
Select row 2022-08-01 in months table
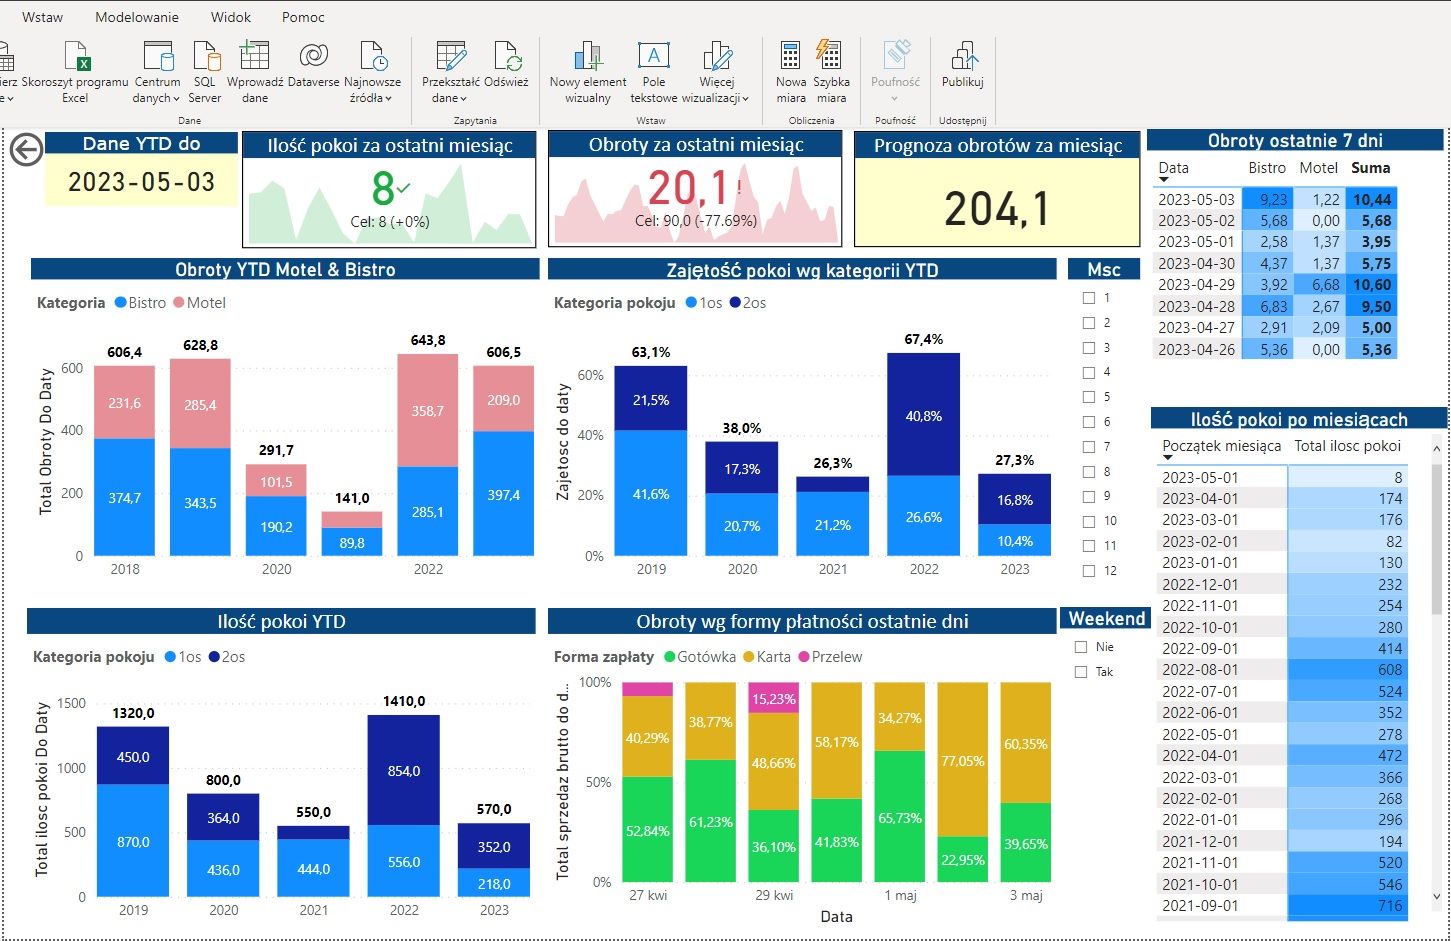1282,670
